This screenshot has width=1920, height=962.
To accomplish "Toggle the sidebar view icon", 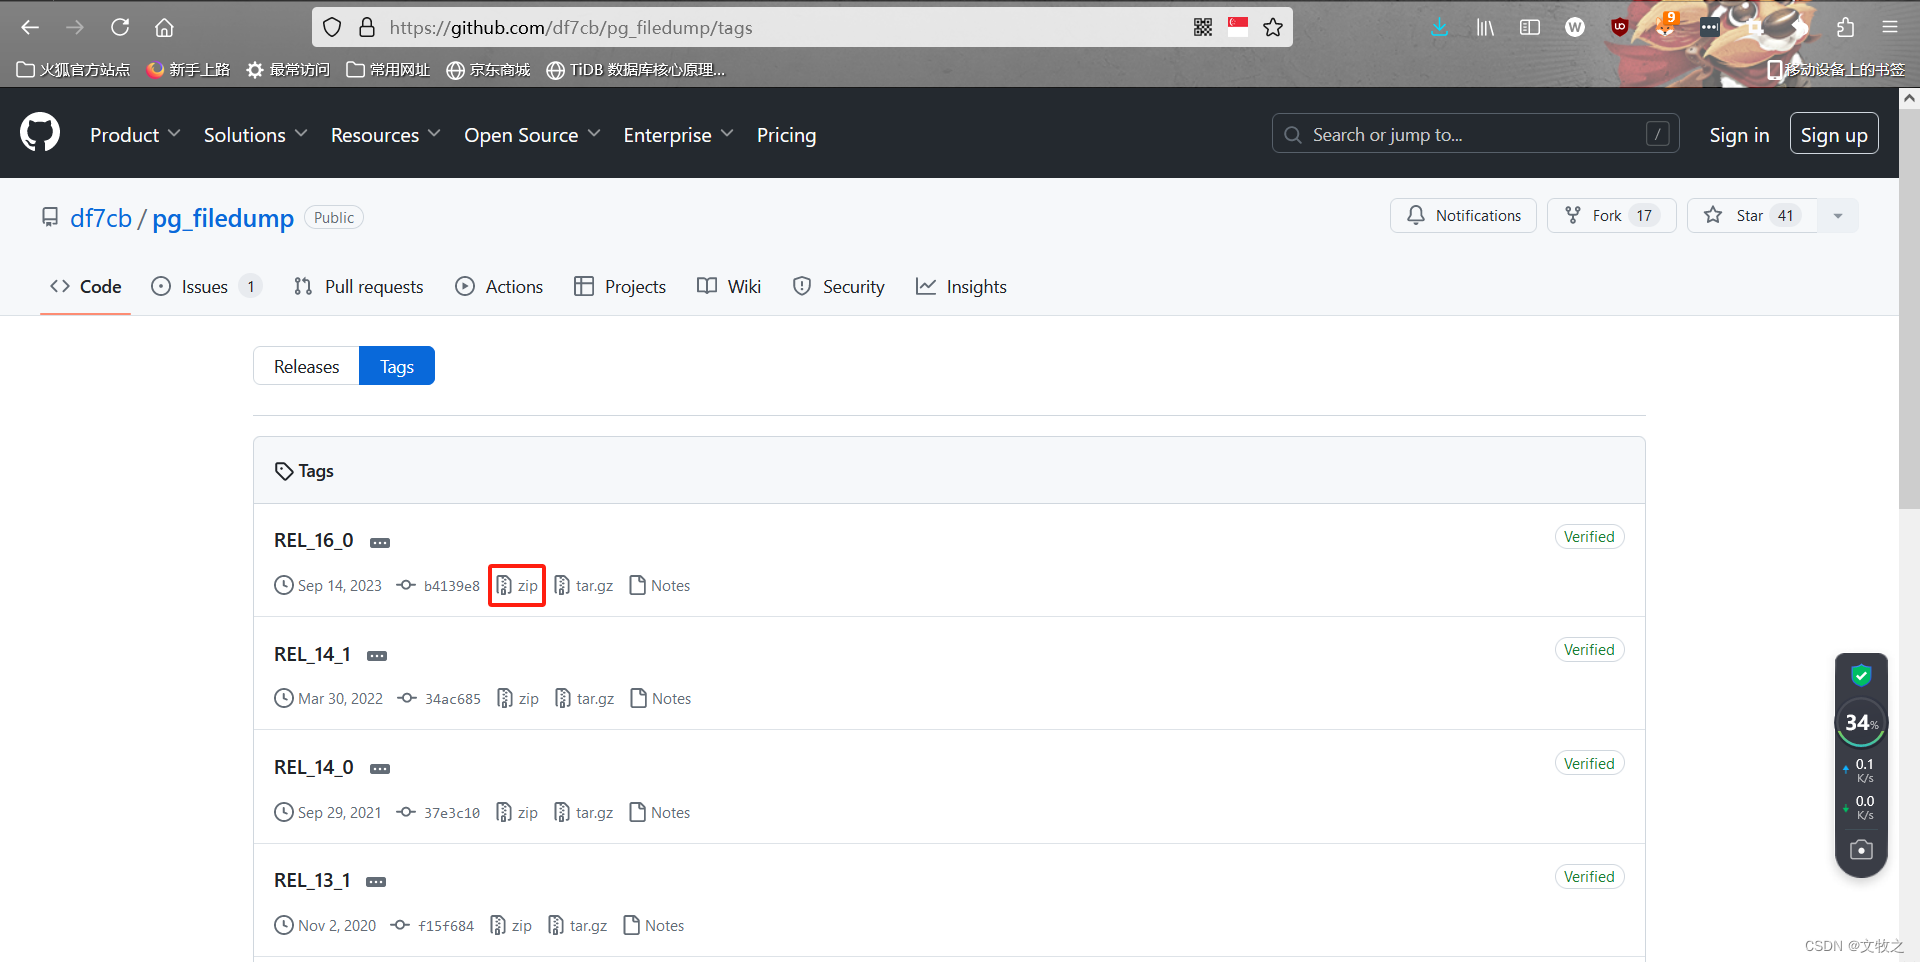I will coord(1530,27).
